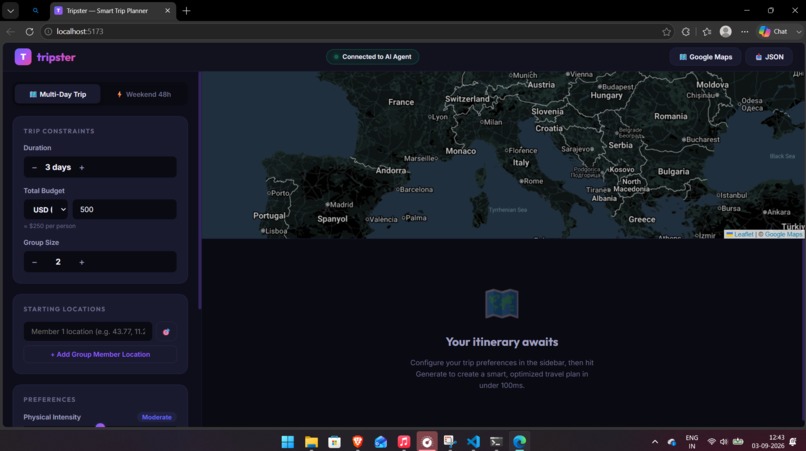This screenshot has height=451, width=806.
Task: Click the Connected to AI Agent status
Action: click(x=373, y=57)
